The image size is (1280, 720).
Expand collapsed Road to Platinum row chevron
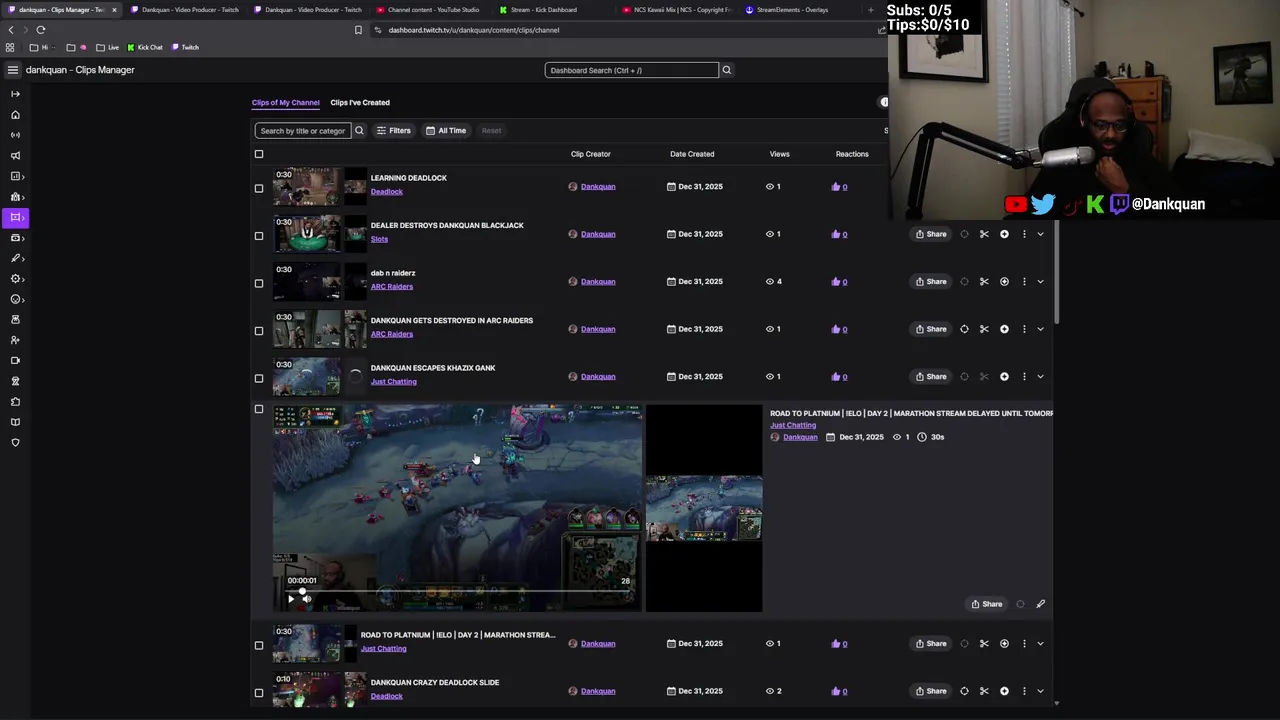pyautogui.click(x=1040, y=644)
